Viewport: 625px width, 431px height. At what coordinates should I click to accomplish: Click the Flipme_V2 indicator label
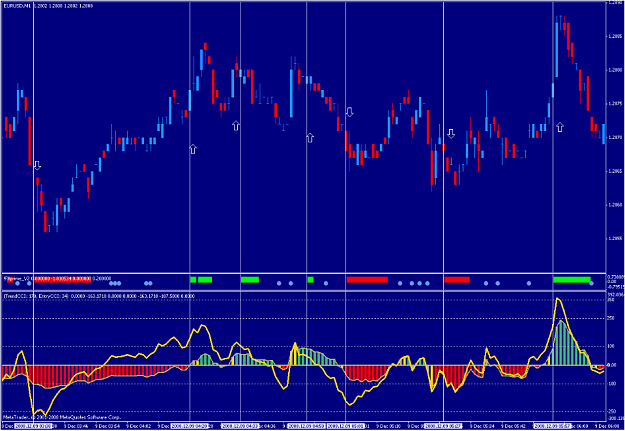17,279
